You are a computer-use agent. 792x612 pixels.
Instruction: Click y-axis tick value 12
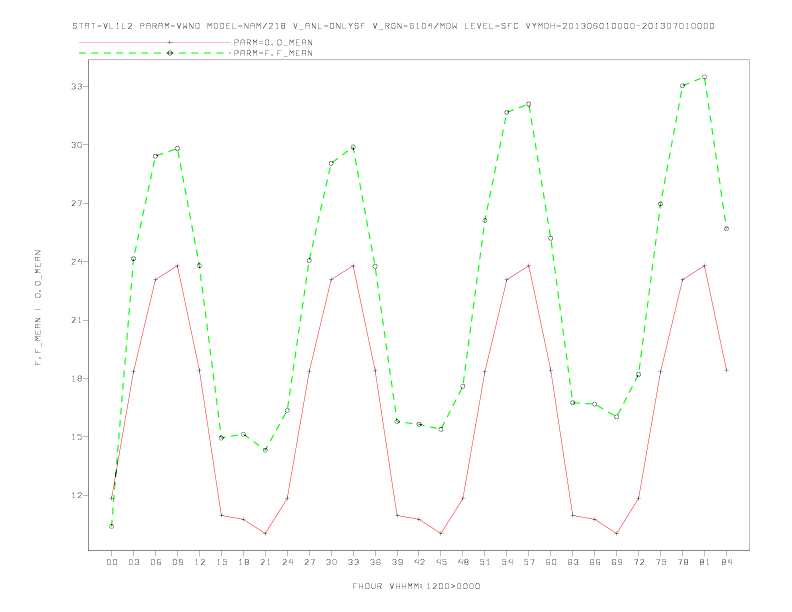coord(77,495)
